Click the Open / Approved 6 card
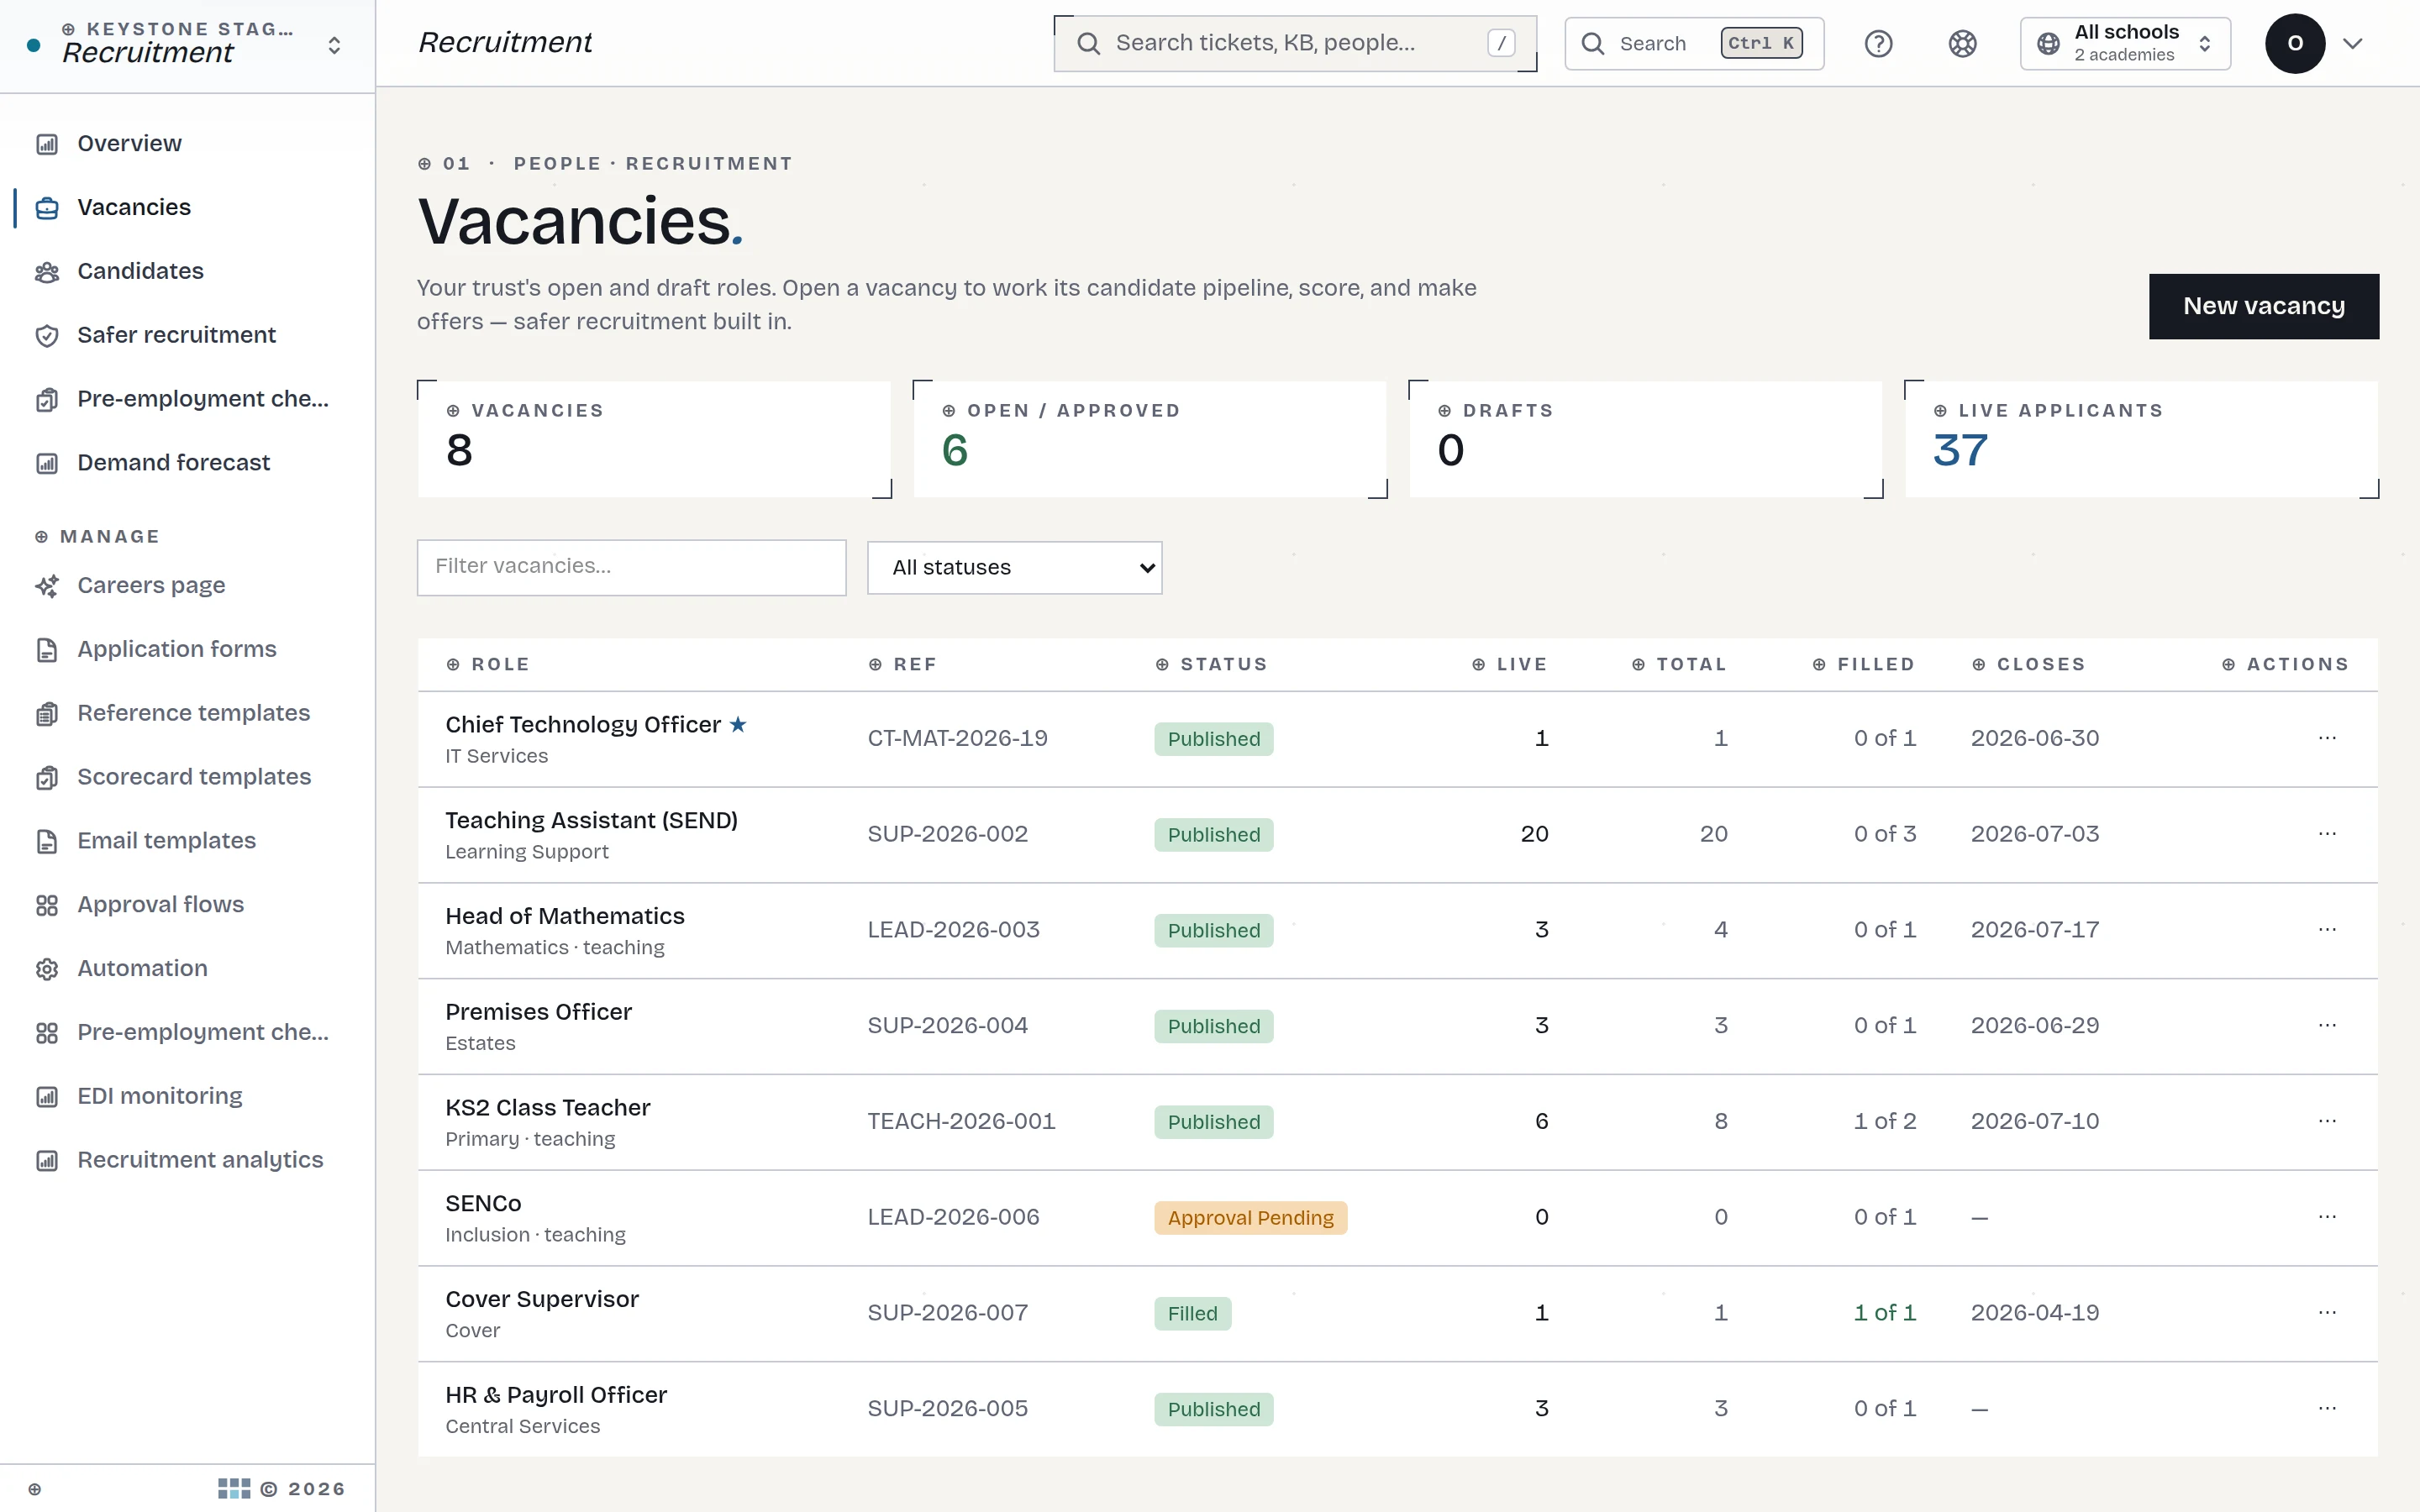Screen dimensions: 2420x1512 pos(1150,439)
